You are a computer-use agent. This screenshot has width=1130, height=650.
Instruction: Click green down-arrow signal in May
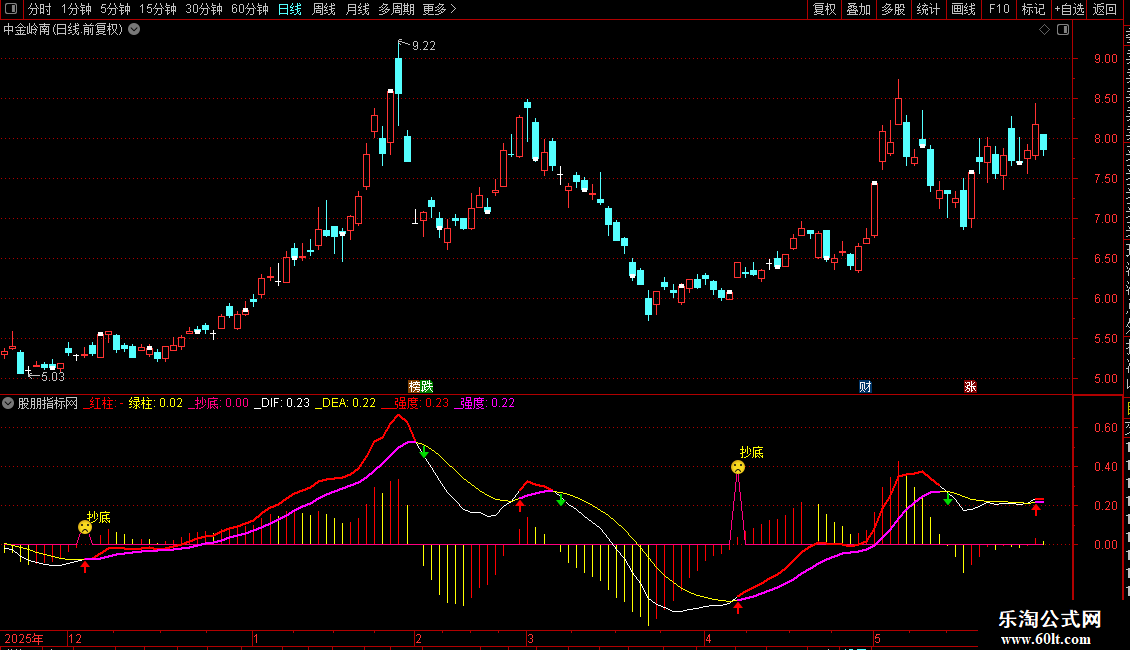[948, 499]
